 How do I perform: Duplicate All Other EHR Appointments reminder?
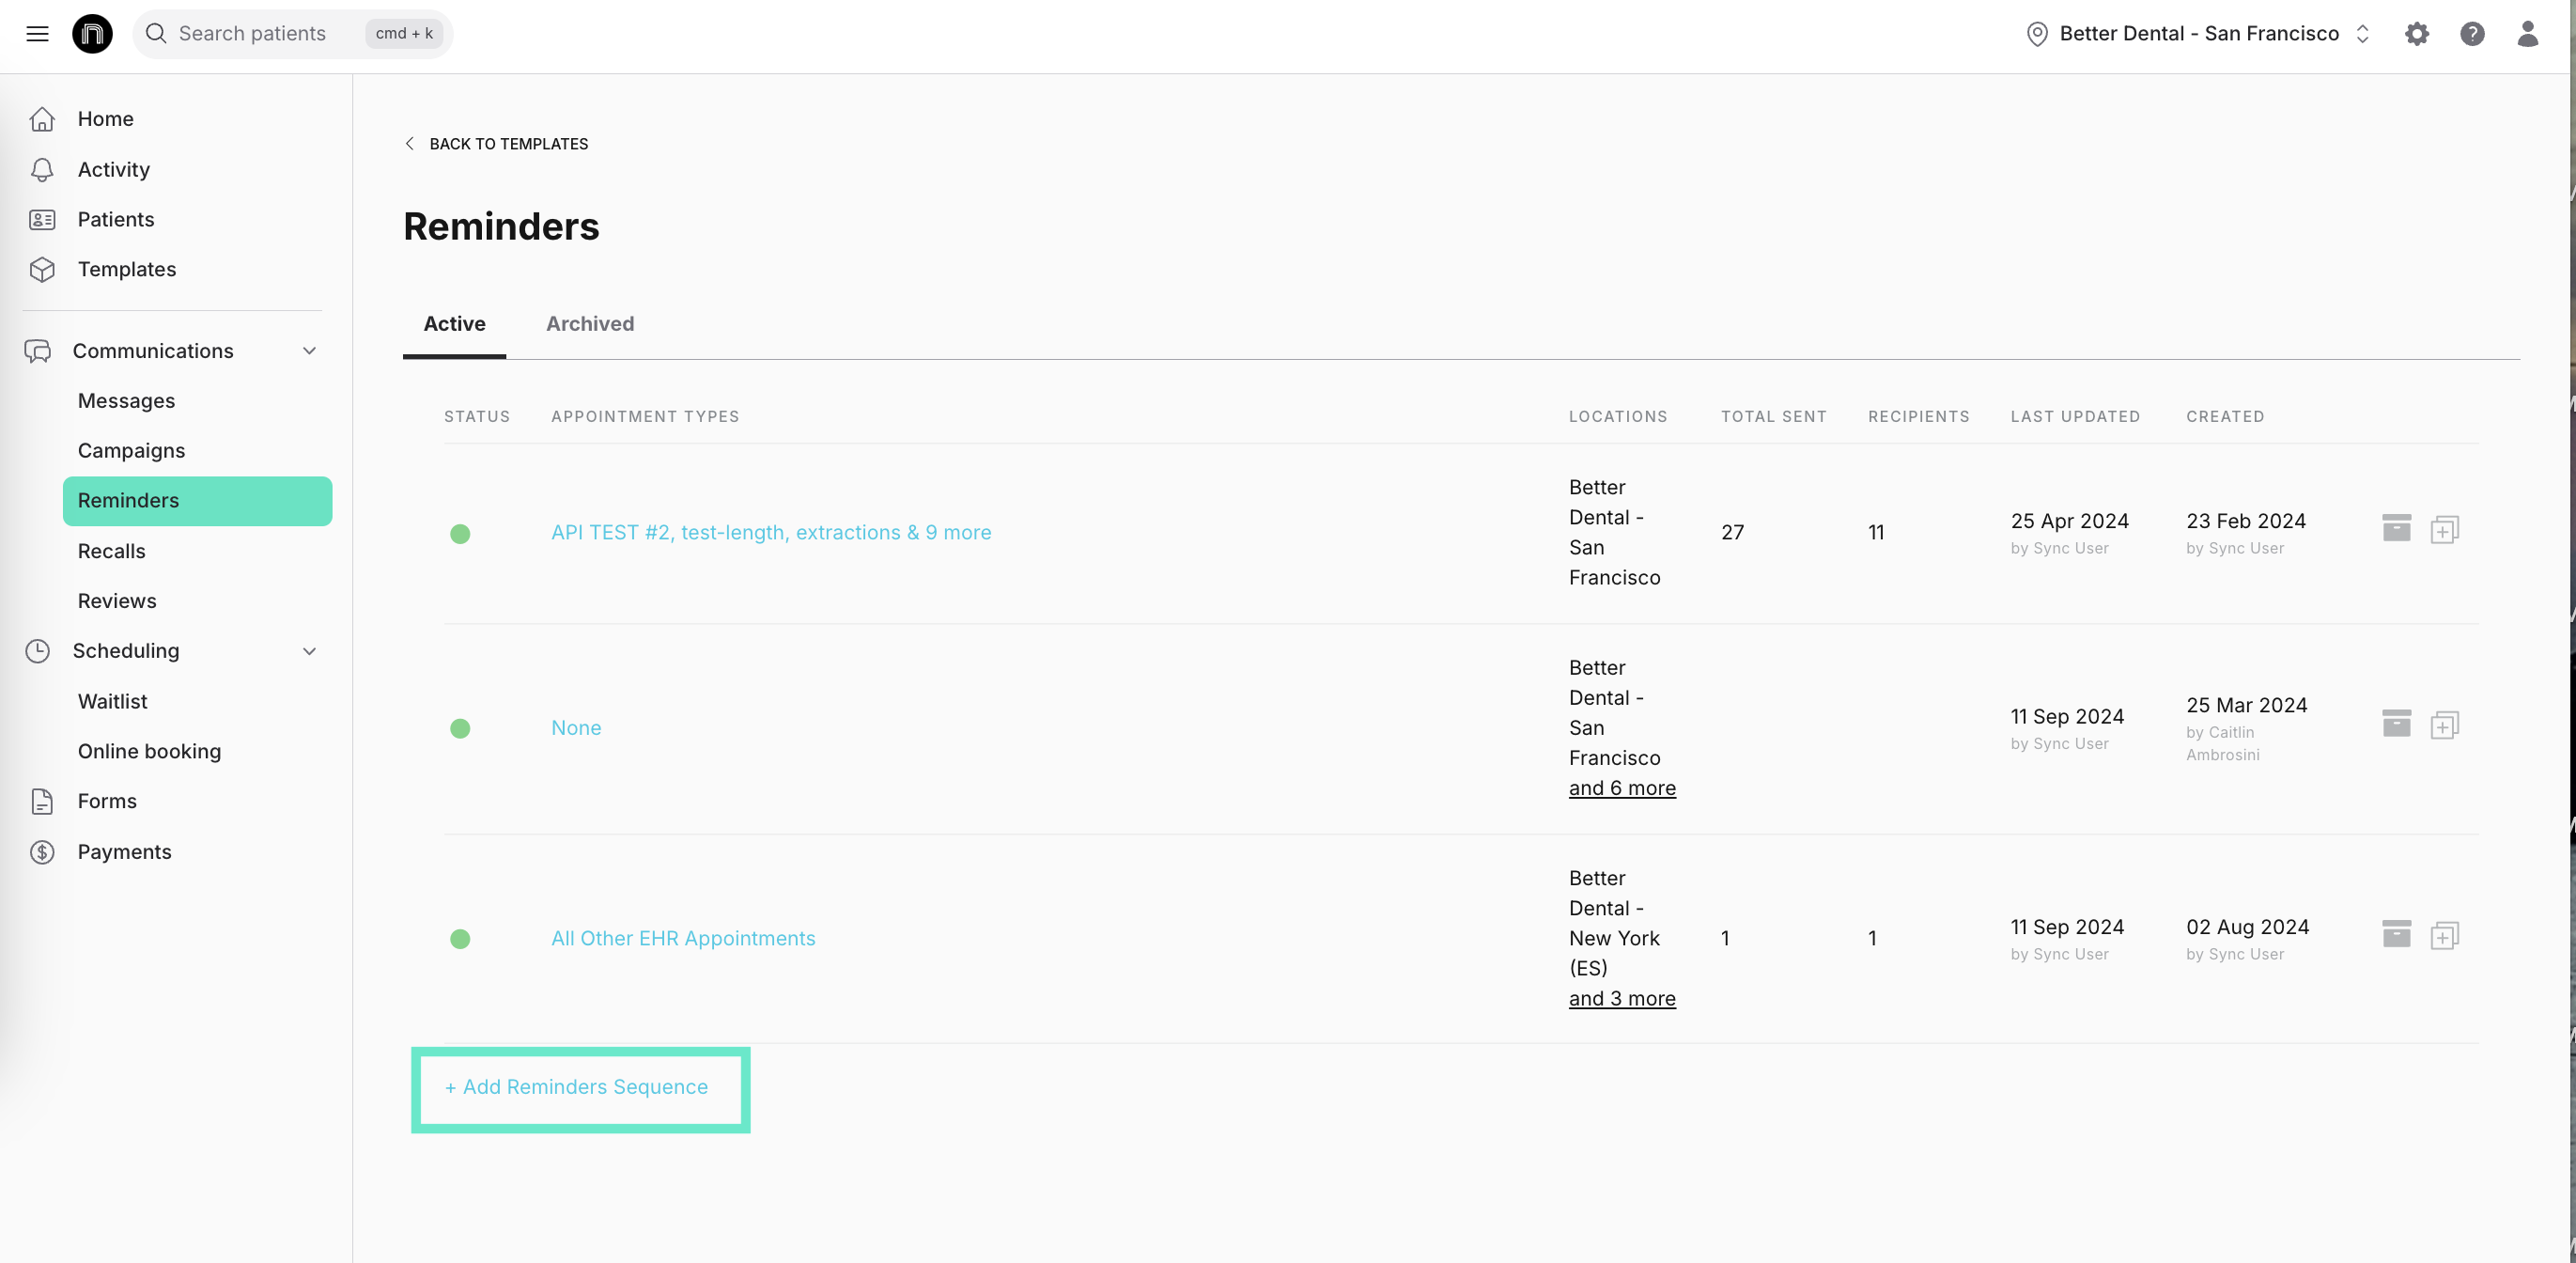point(2444,935)
